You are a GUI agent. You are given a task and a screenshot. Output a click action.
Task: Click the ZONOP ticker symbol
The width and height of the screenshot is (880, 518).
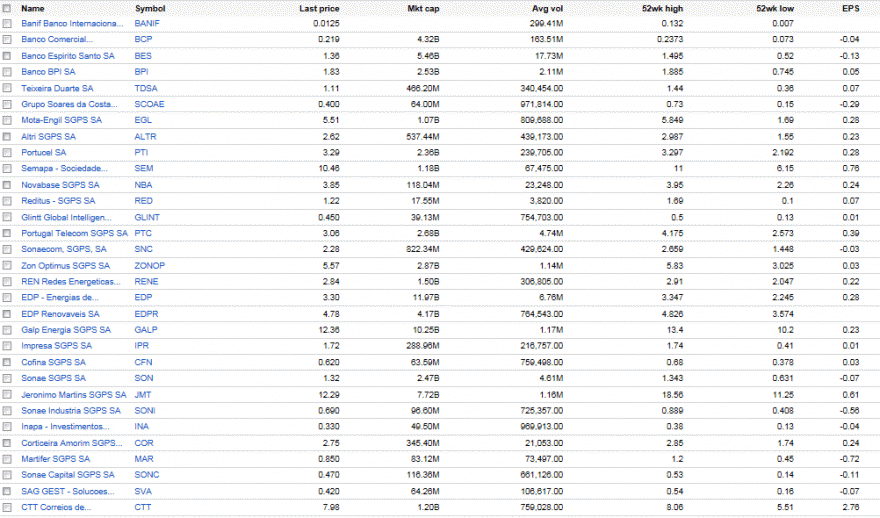tap(149, 266)
